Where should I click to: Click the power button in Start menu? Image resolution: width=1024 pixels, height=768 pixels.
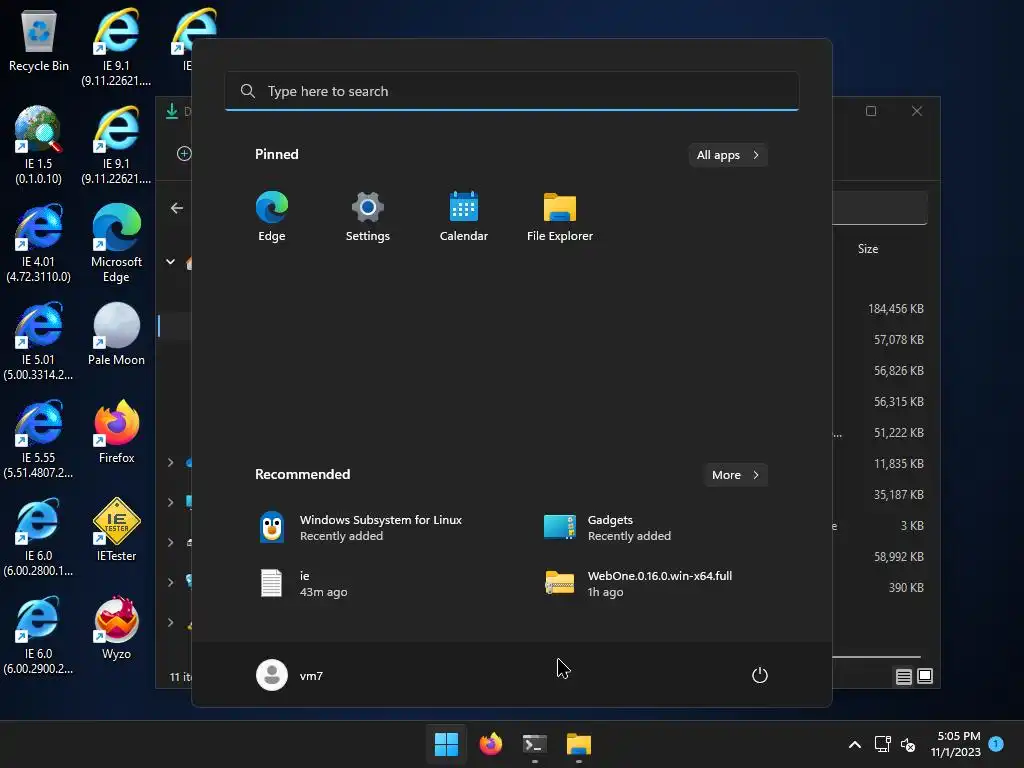pos(760,675)
